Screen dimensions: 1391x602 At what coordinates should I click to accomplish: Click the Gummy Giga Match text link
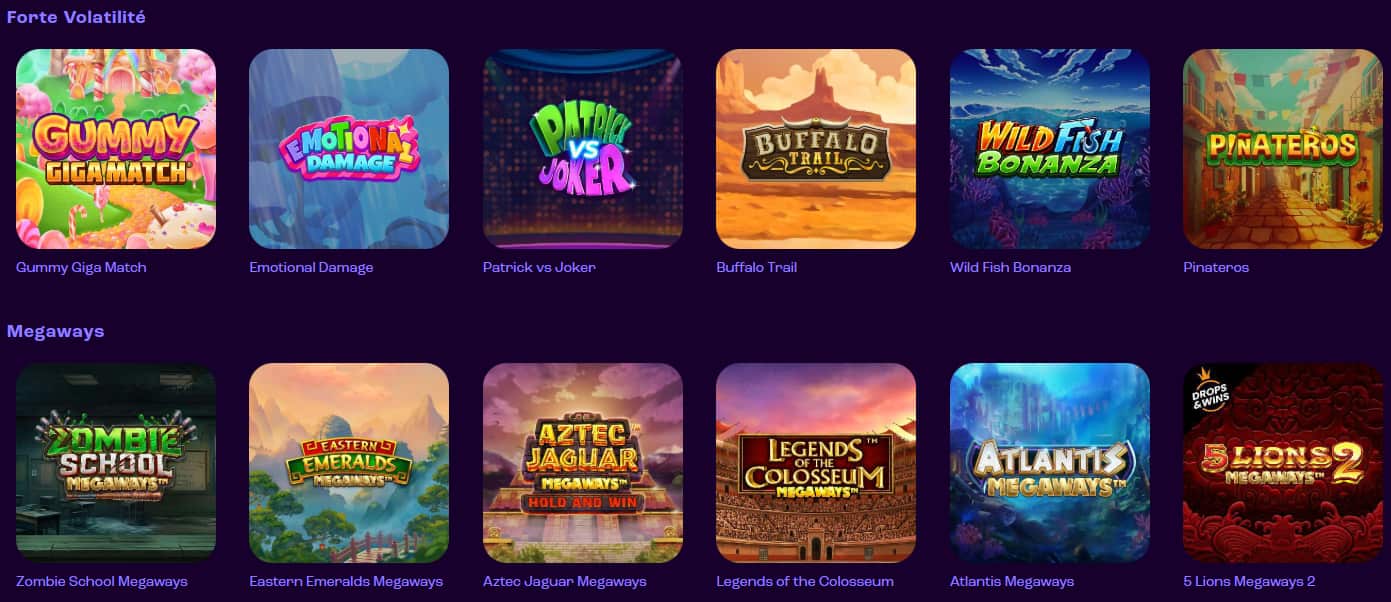click(81, 267)
